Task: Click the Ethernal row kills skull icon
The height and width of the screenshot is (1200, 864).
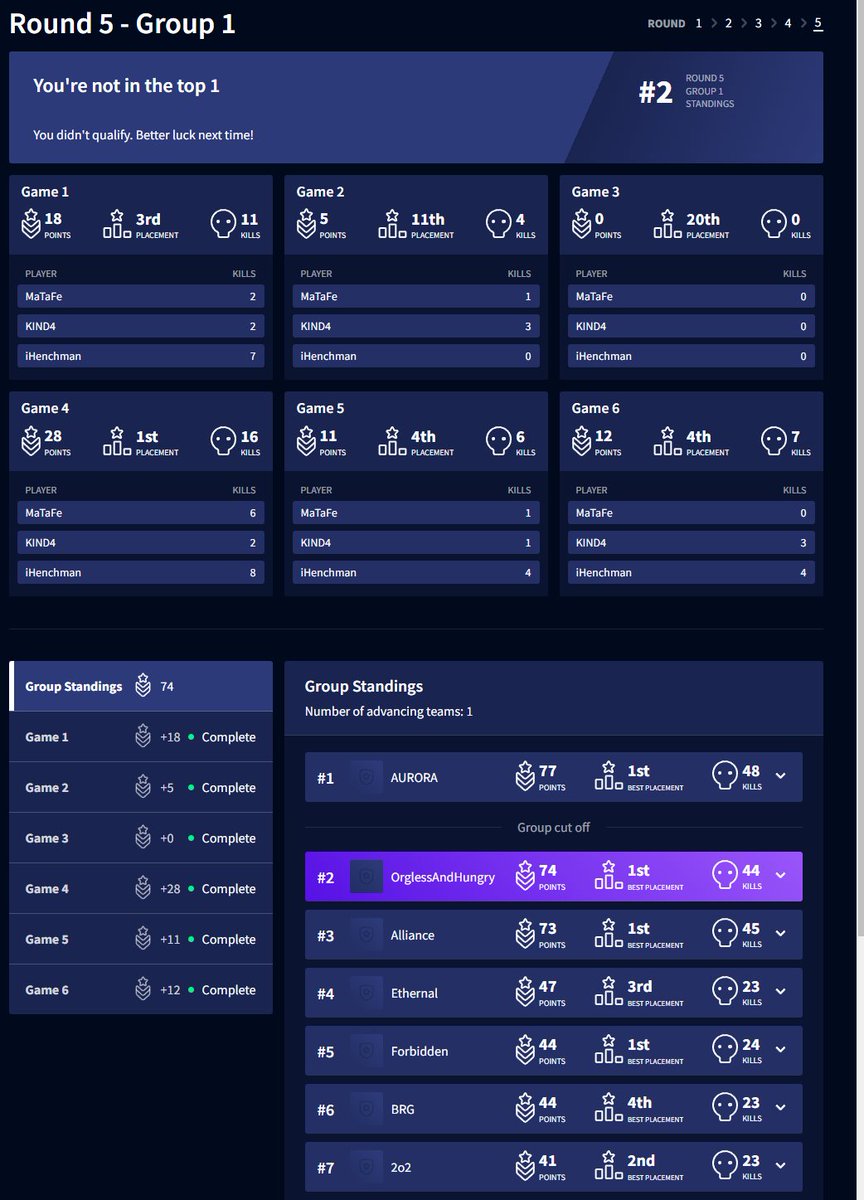Action: [x=725, y=992]
